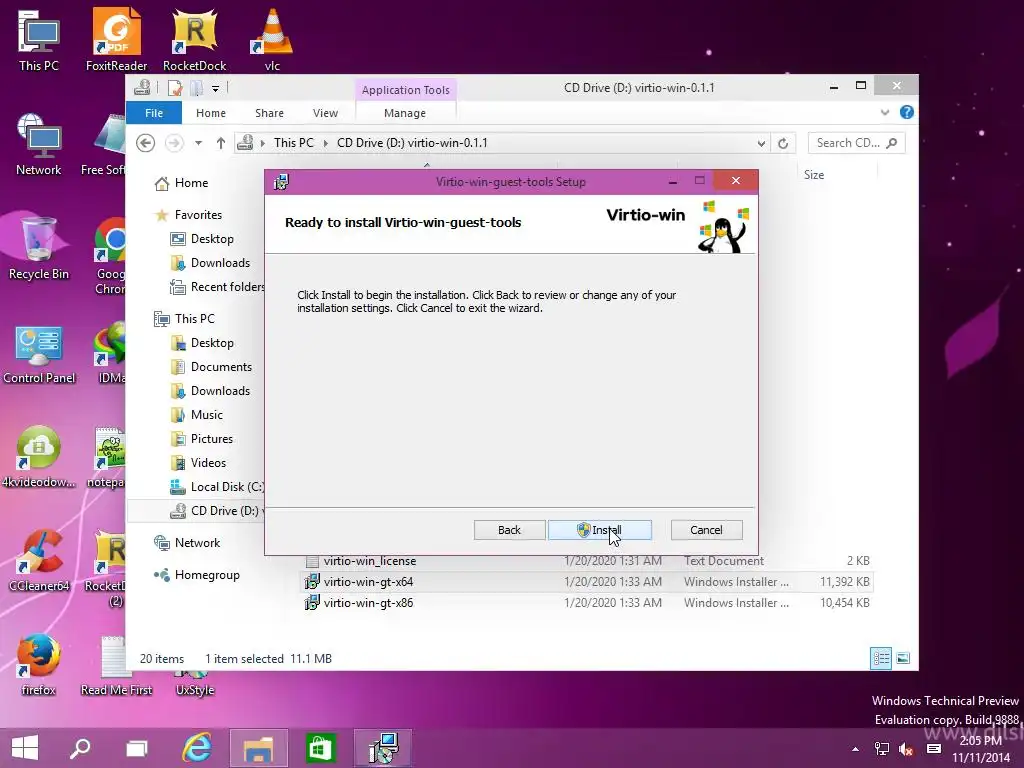This screenshot has width=1024, height=768.
Task: Open vlc desktop shortcut
Action: [272, 40]
